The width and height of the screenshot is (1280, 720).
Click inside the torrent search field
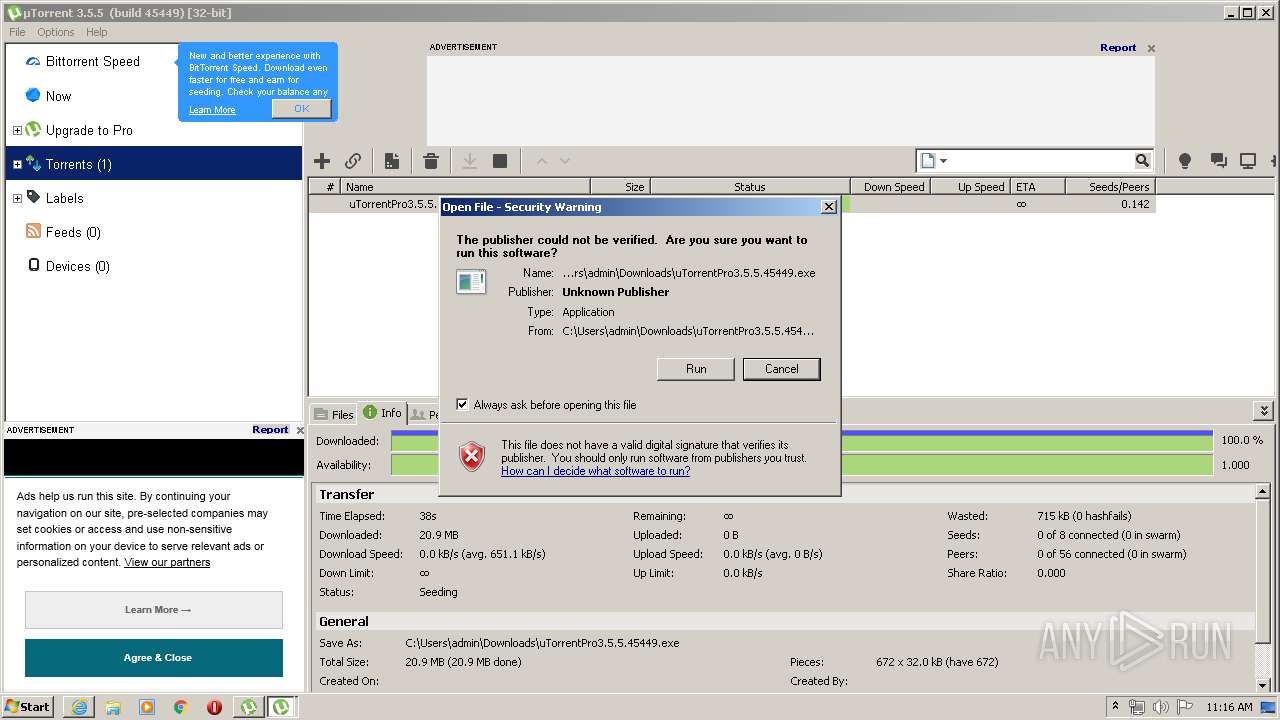[x=1041, y=160]
